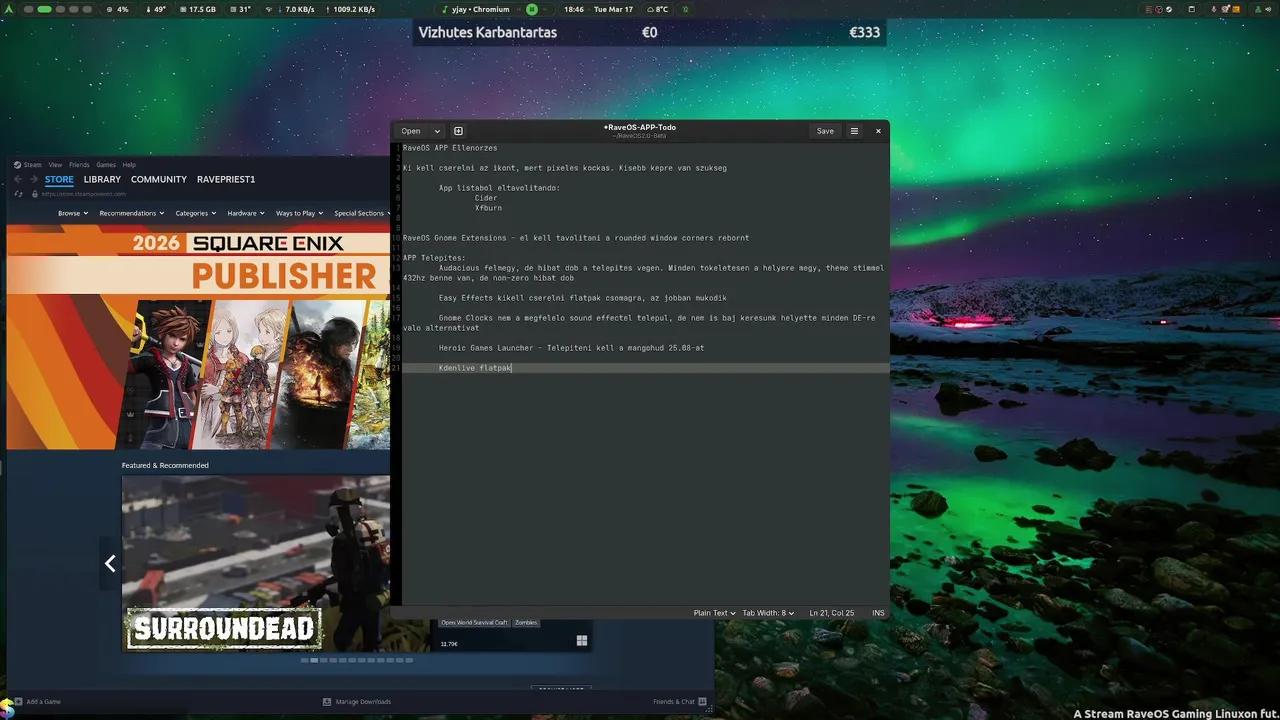Click the colorful S icon at bottom-left corner
The height and width of the screenshot is (720, 1280).
(7, 708)
